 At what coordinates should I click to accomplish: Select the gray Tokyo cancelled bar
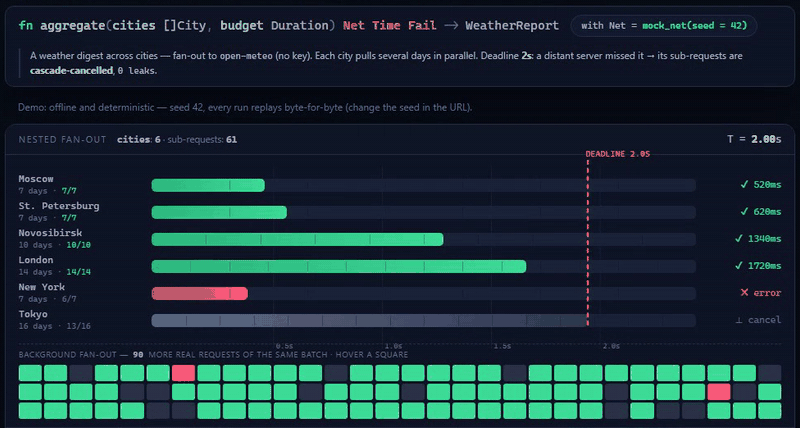coord(369,320)
